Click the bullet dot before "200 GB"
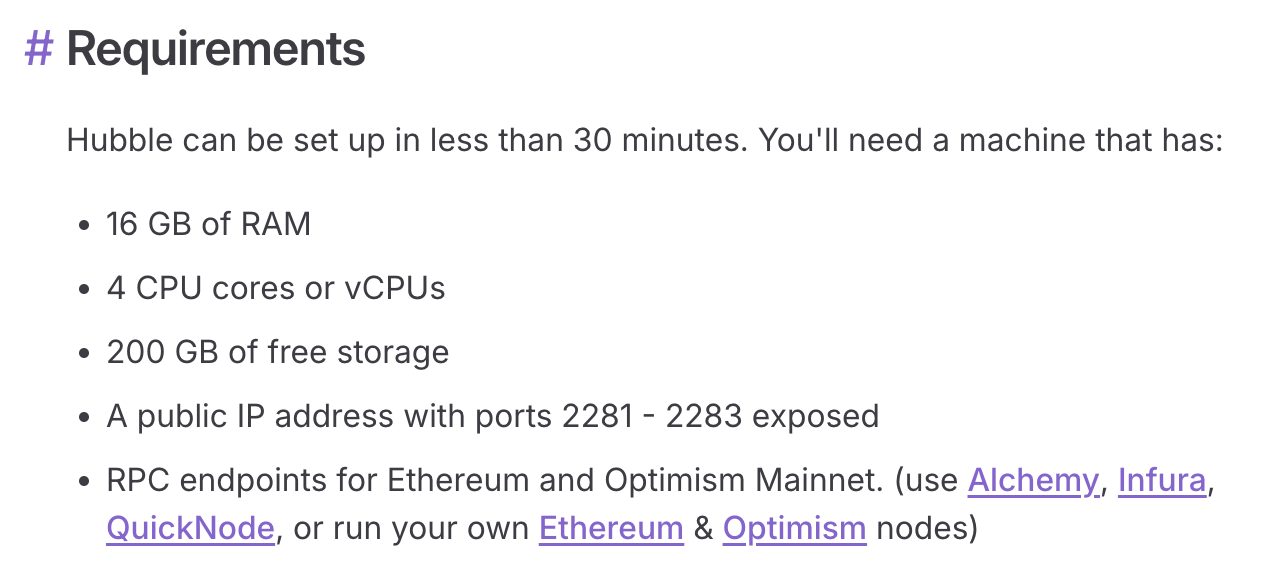The height and width of the screenshot is (572, 1278). 85,354
